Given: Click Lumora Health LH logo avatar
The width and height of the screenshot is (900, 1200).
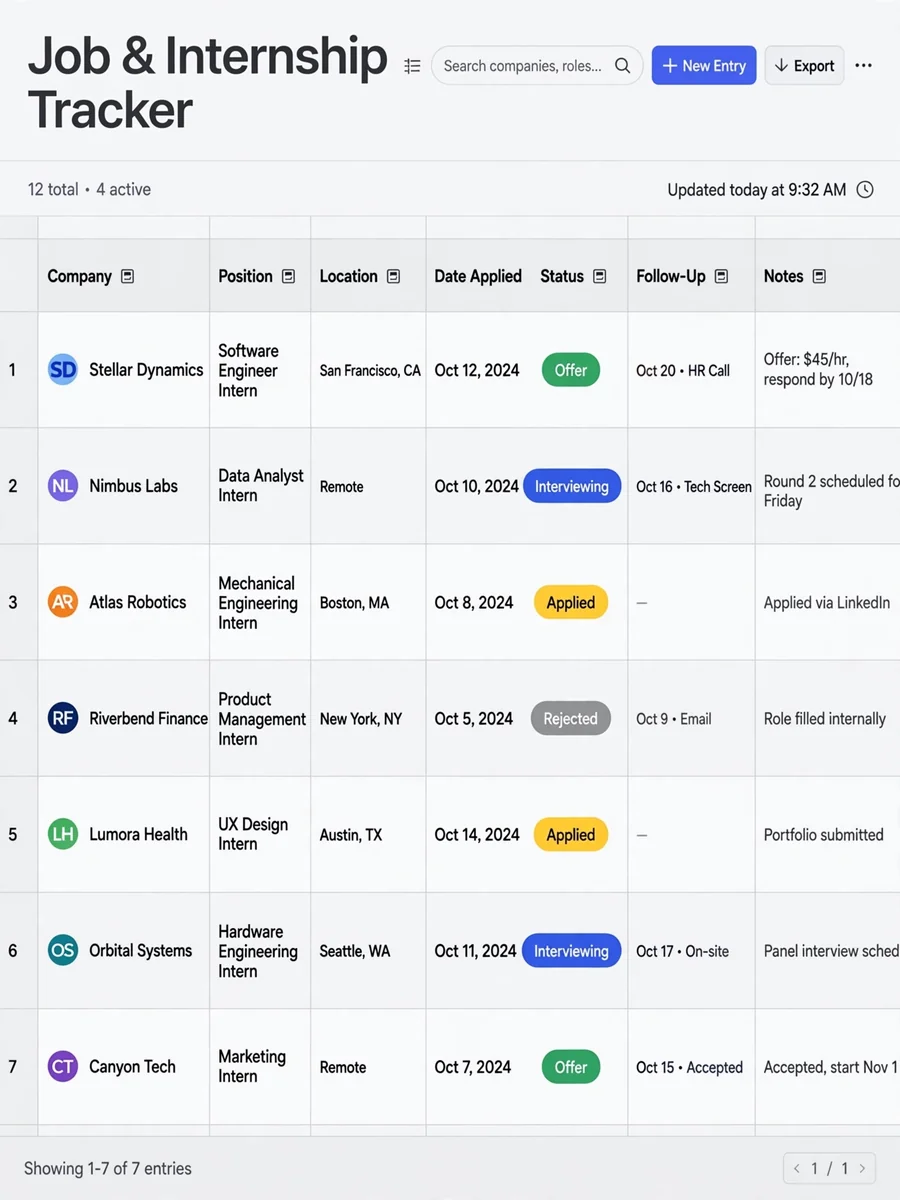Looking at the screenshot, I should coord(63,834).
